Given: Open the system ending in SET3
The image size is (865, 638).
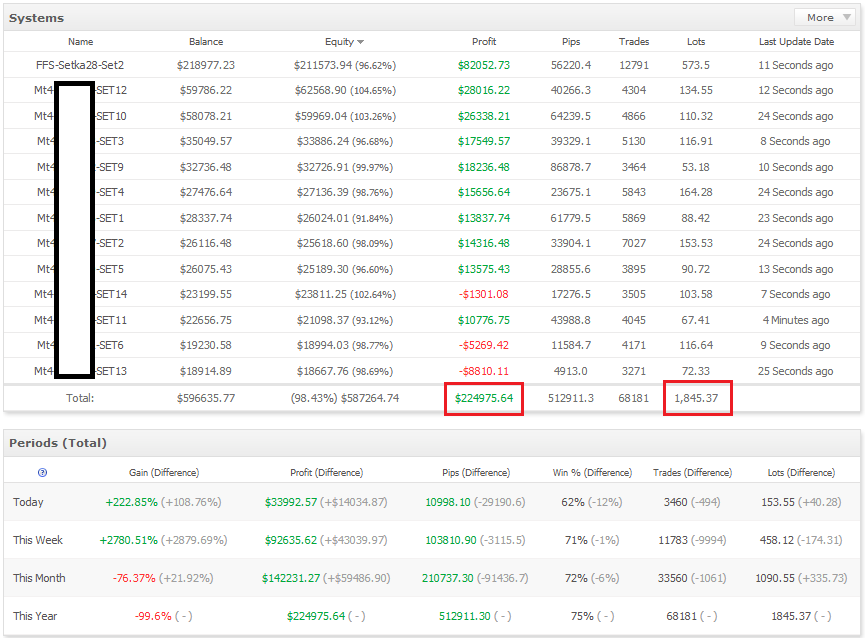Looking at the screenshot, I should (x=81, y=141).
